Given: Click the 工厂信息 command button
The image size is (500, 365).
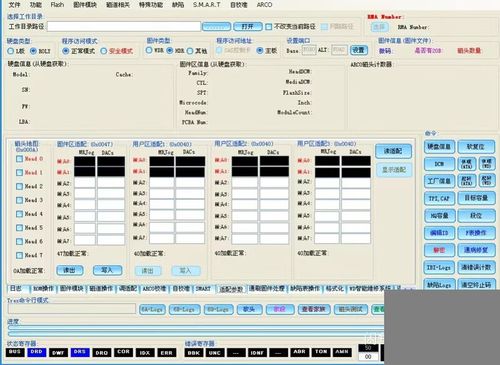Looking at the screenshot, I should (439, 181).
